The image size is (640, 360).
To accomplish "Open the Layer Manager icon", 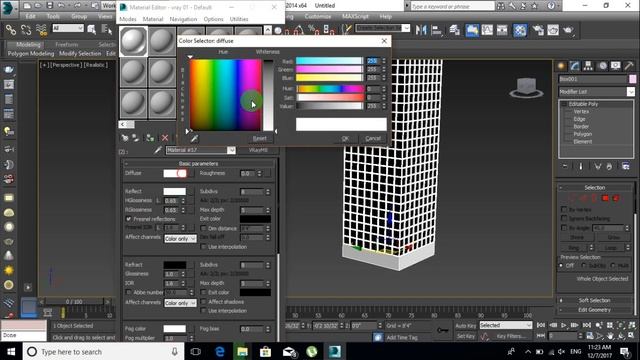I will [455, 30].
